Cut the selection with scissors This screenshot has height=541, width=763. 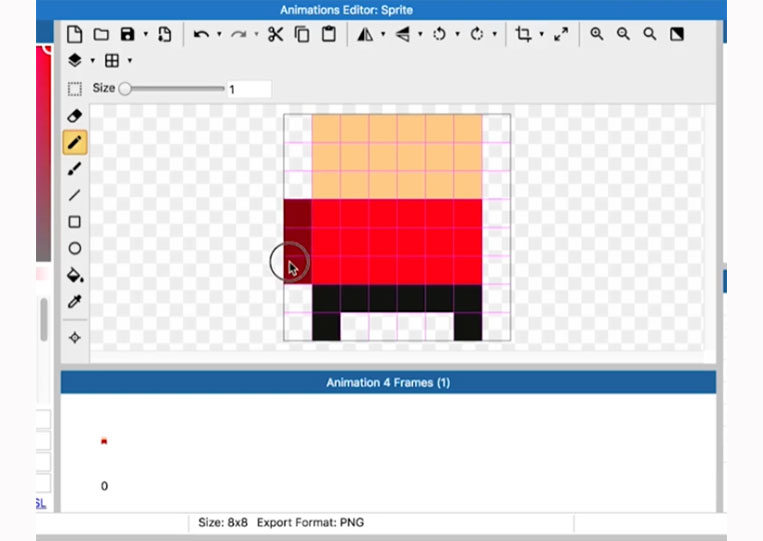276,34
